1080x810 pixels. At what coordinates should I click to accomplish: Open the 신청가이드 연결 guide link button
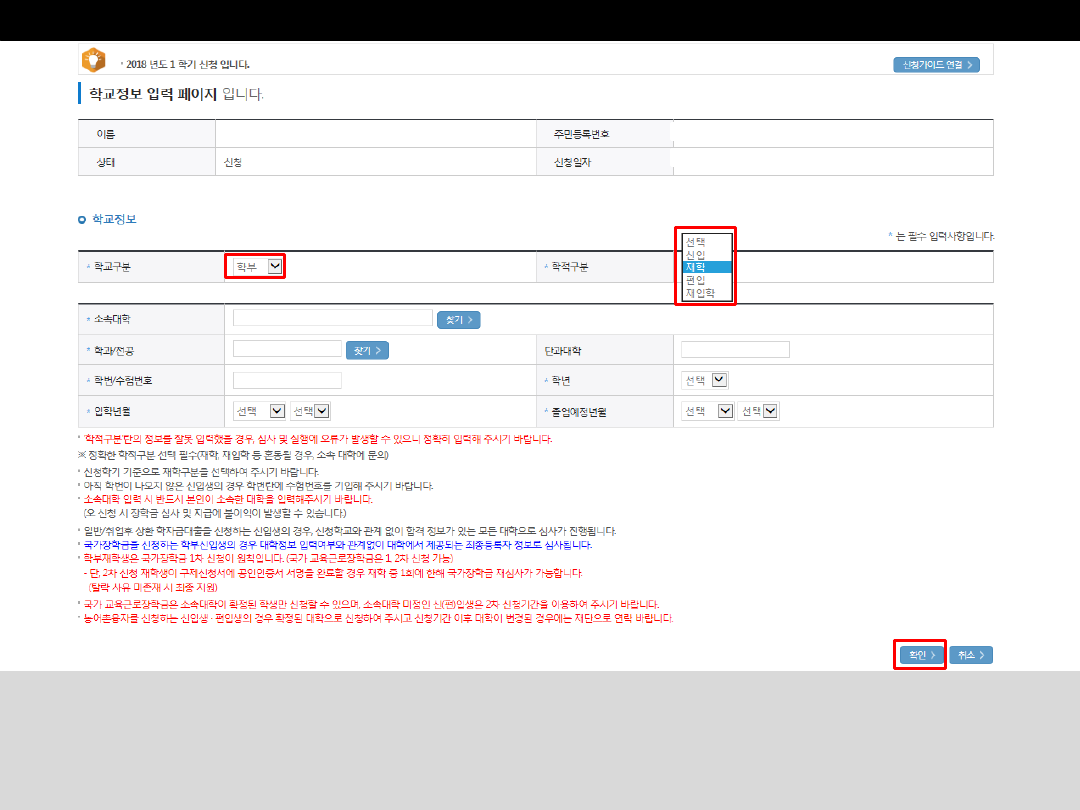click(x=936, y=65)
